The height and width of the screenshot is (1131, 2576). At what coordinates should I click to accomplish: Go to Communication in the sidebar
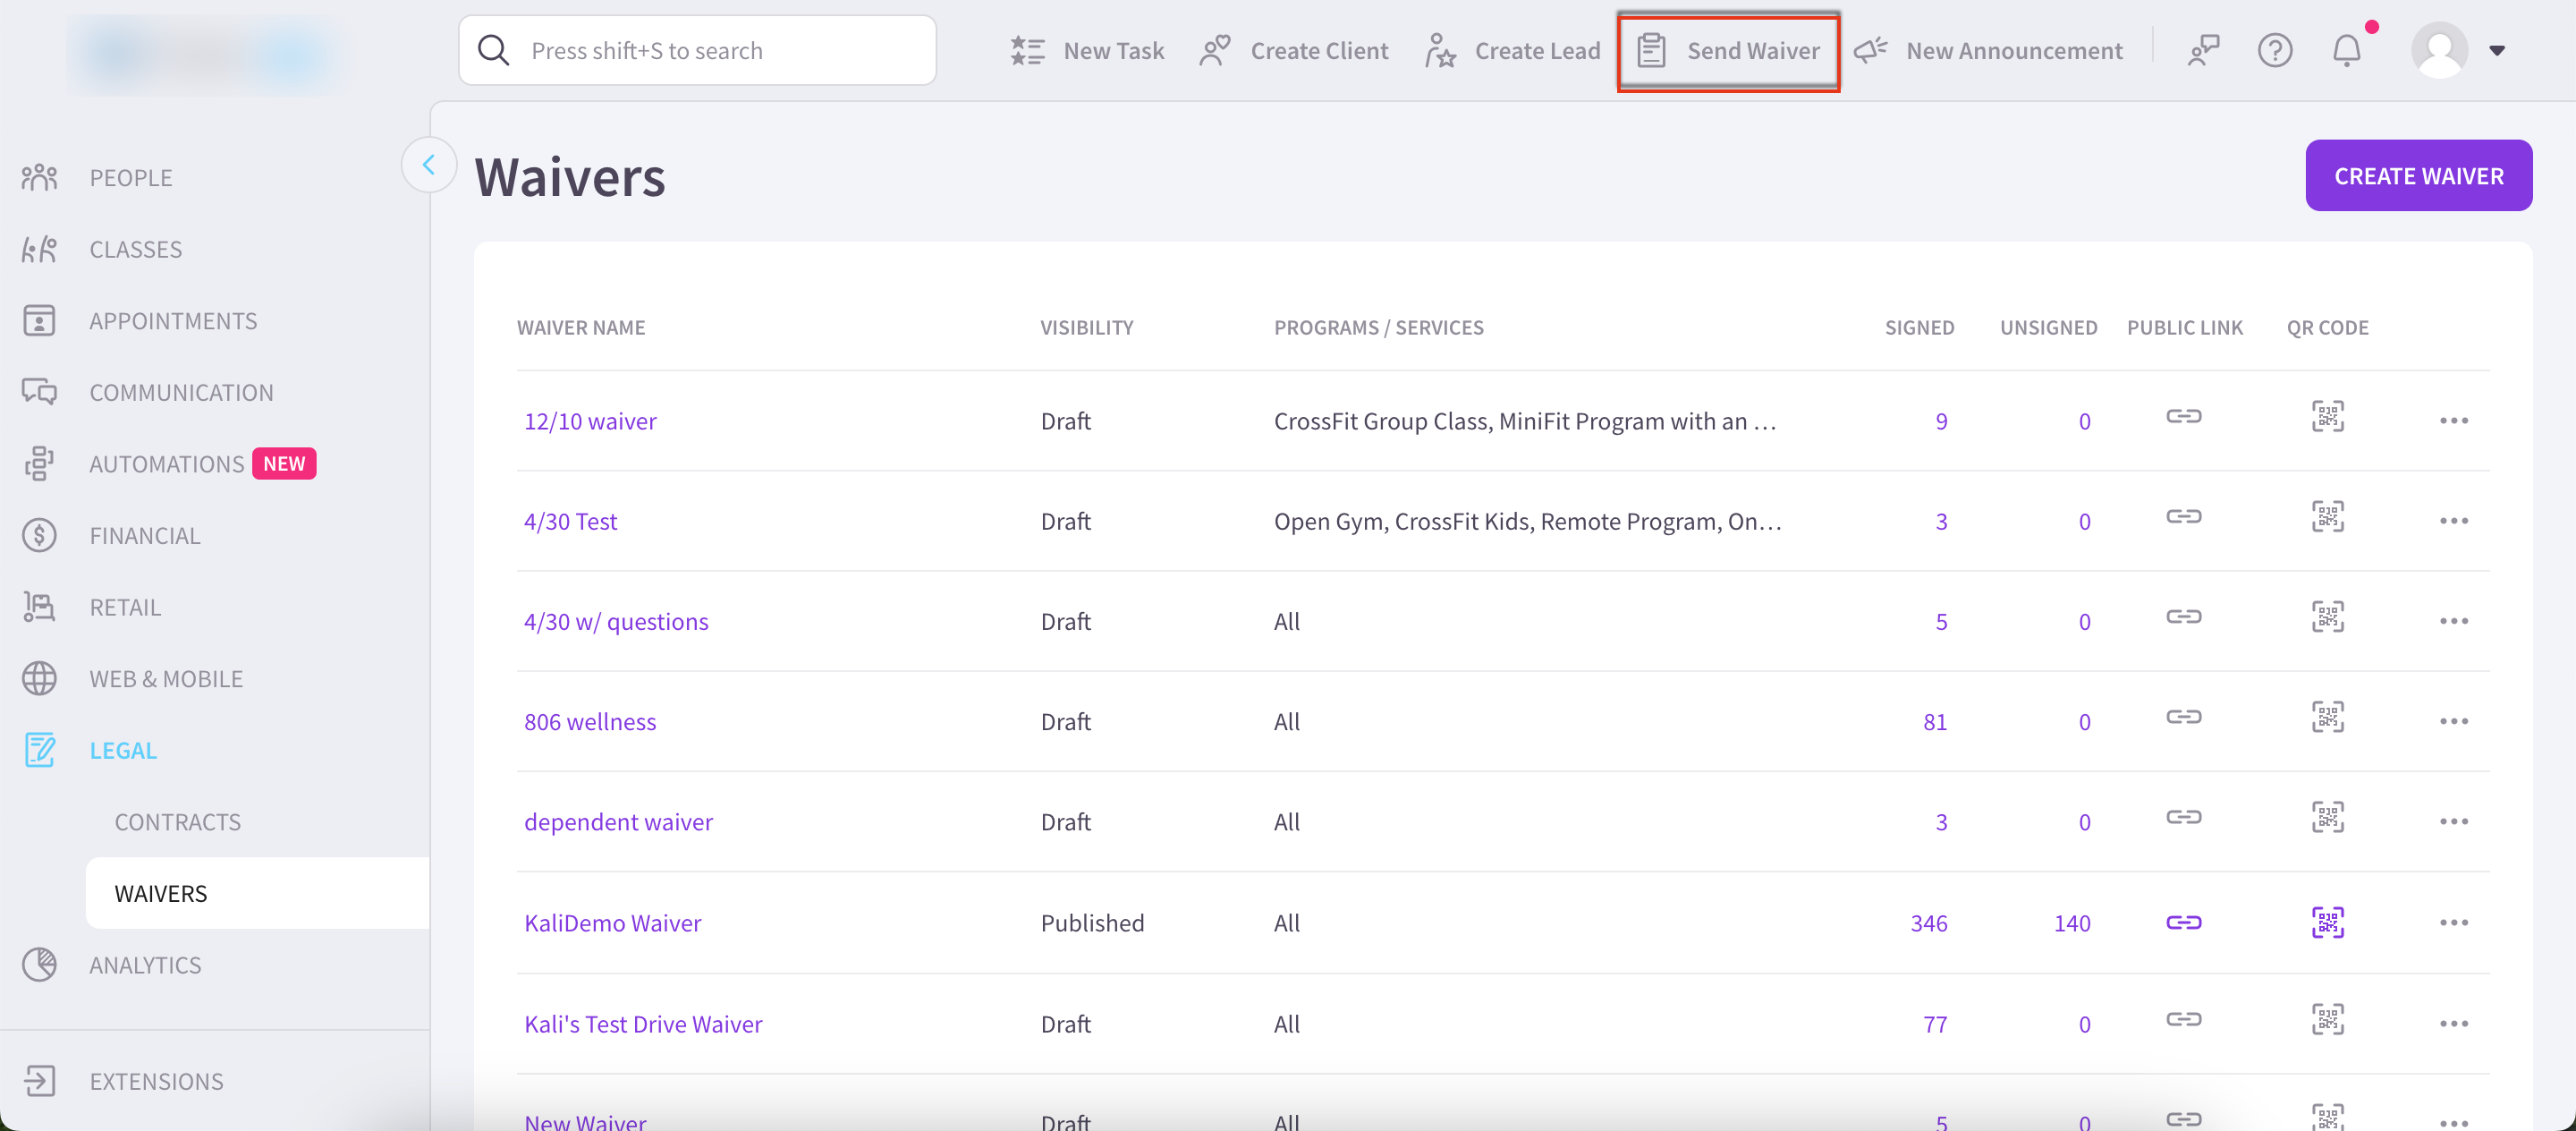(181, 392)
